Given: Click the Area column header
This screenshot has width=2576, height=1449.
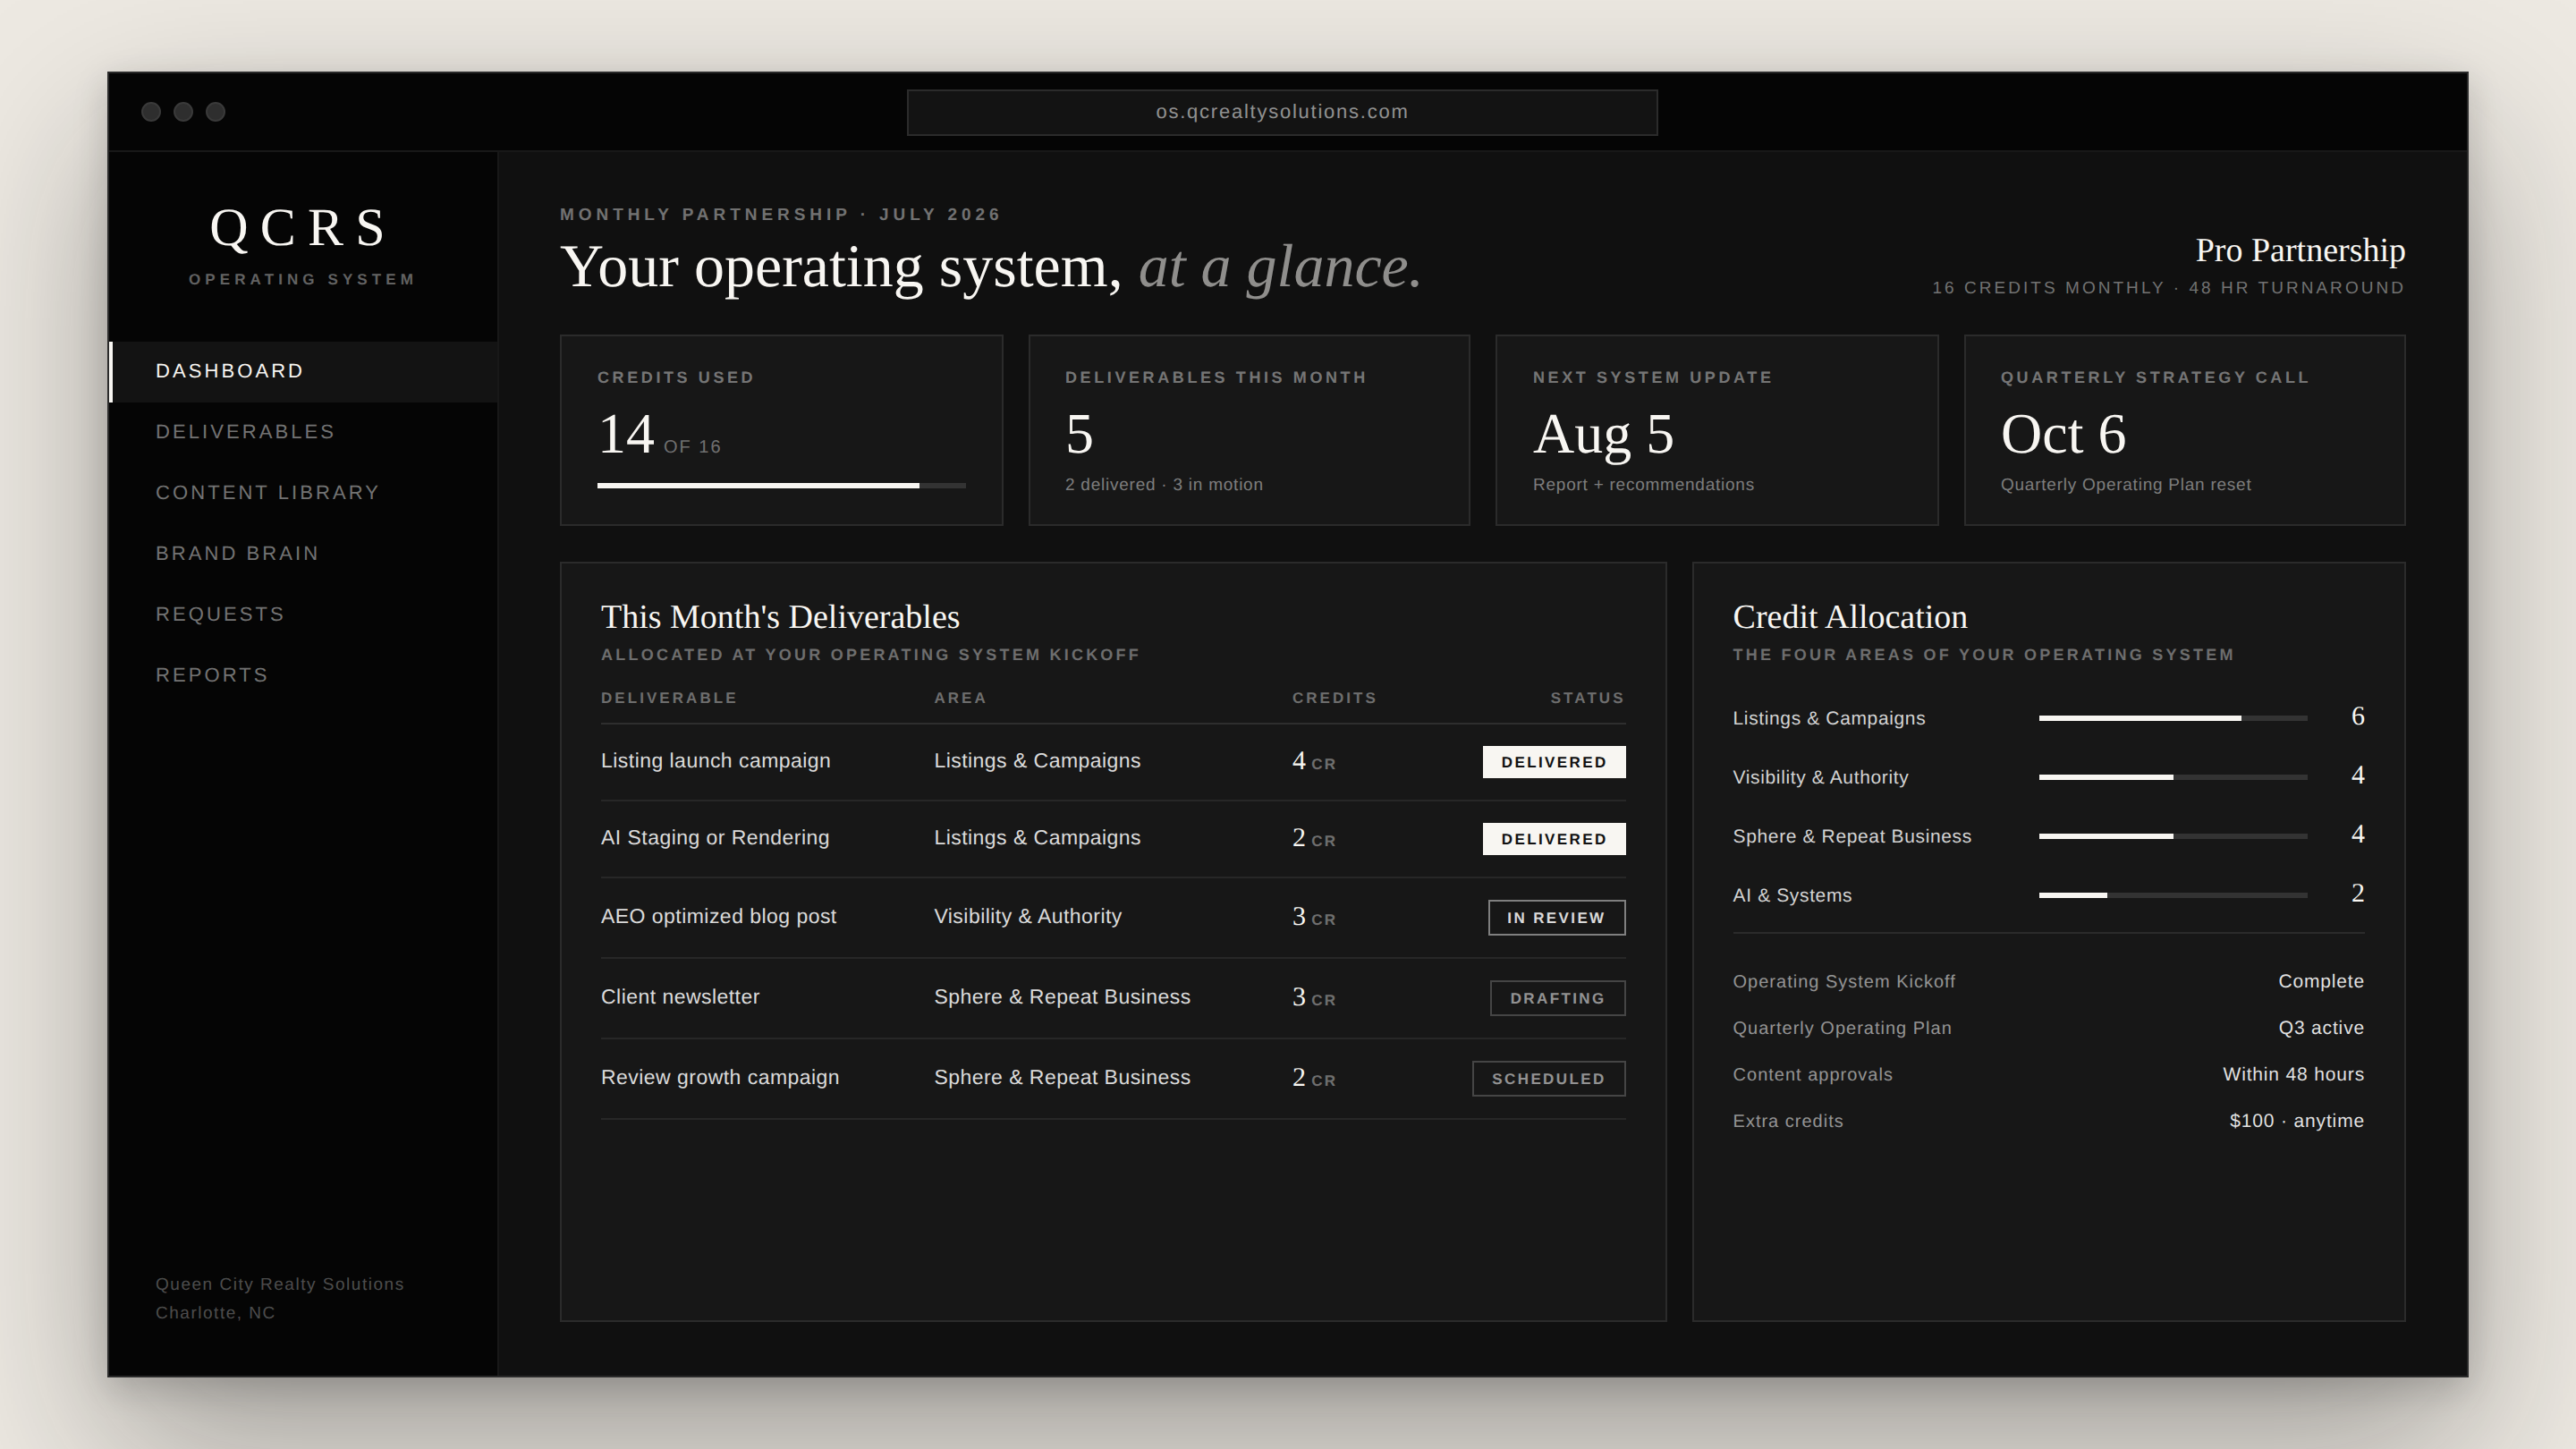Looking at the screenshot, I should coord(960,698).
